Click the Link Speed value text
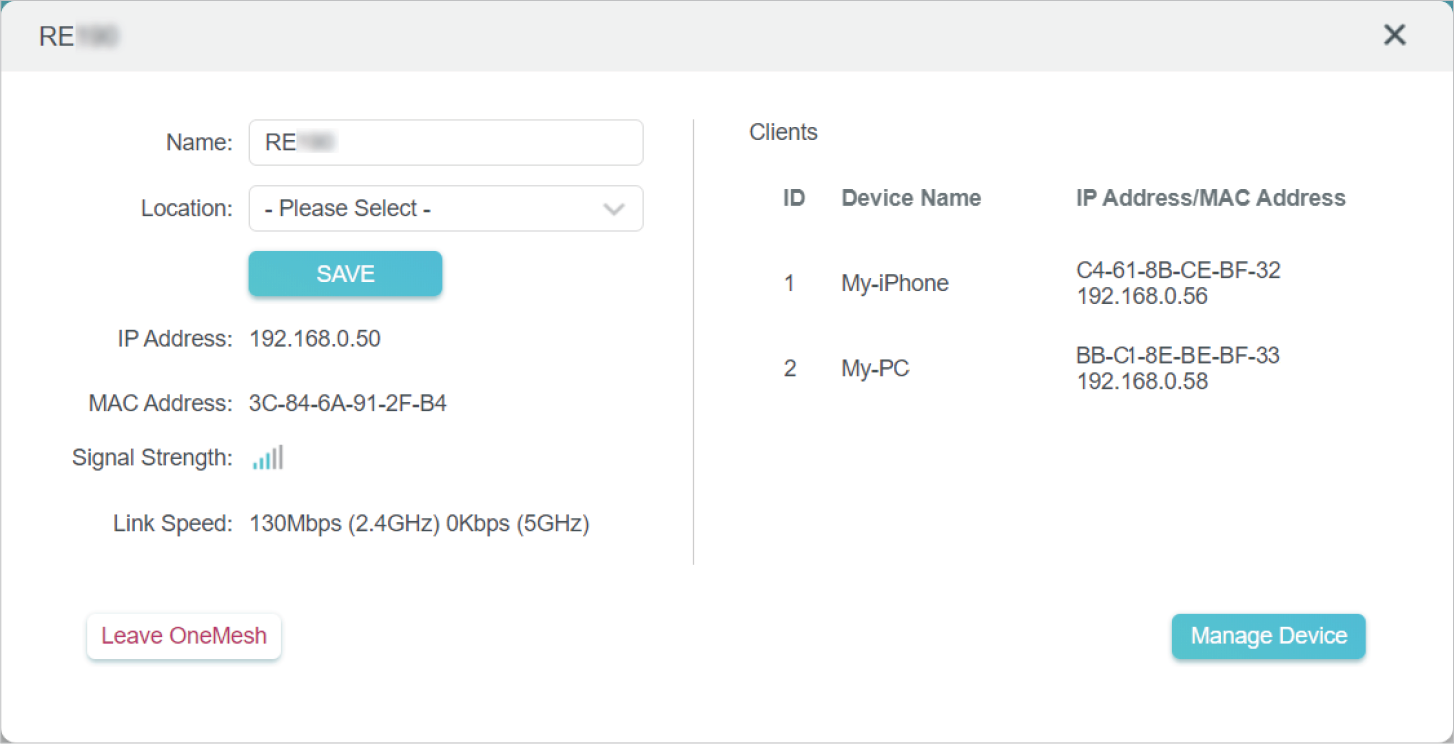The height and width of the screenshot is (744, 1454). pyautogui.click(x=419, y=524)
